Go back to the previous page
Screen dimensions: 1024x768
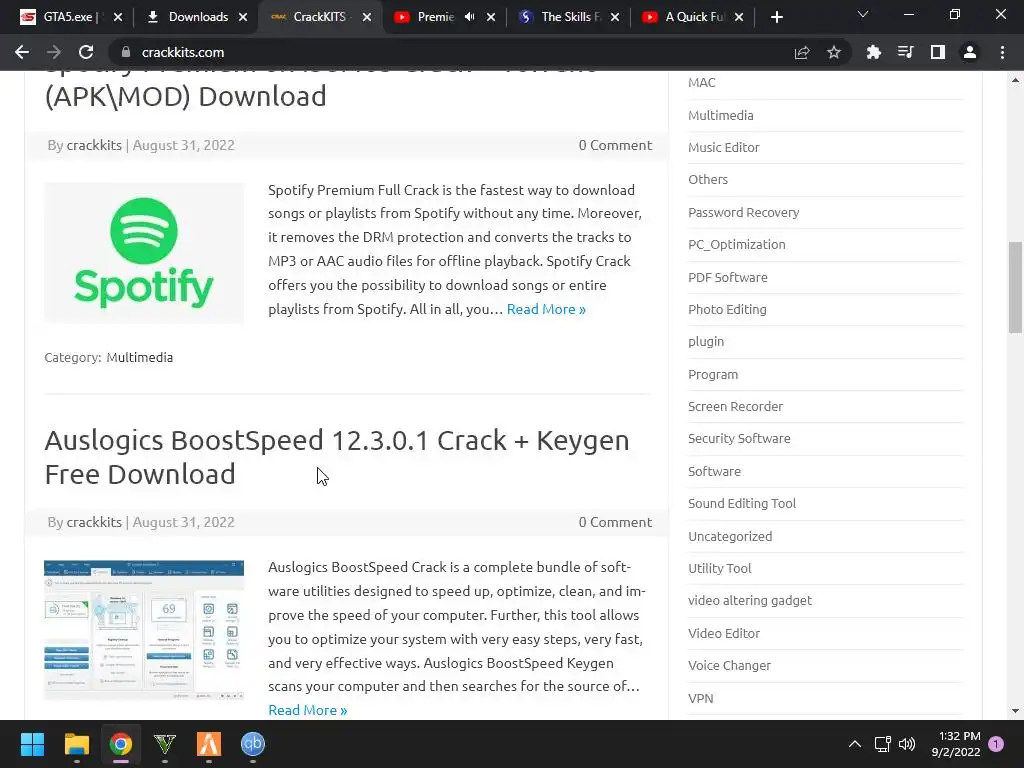coord(22,52)
